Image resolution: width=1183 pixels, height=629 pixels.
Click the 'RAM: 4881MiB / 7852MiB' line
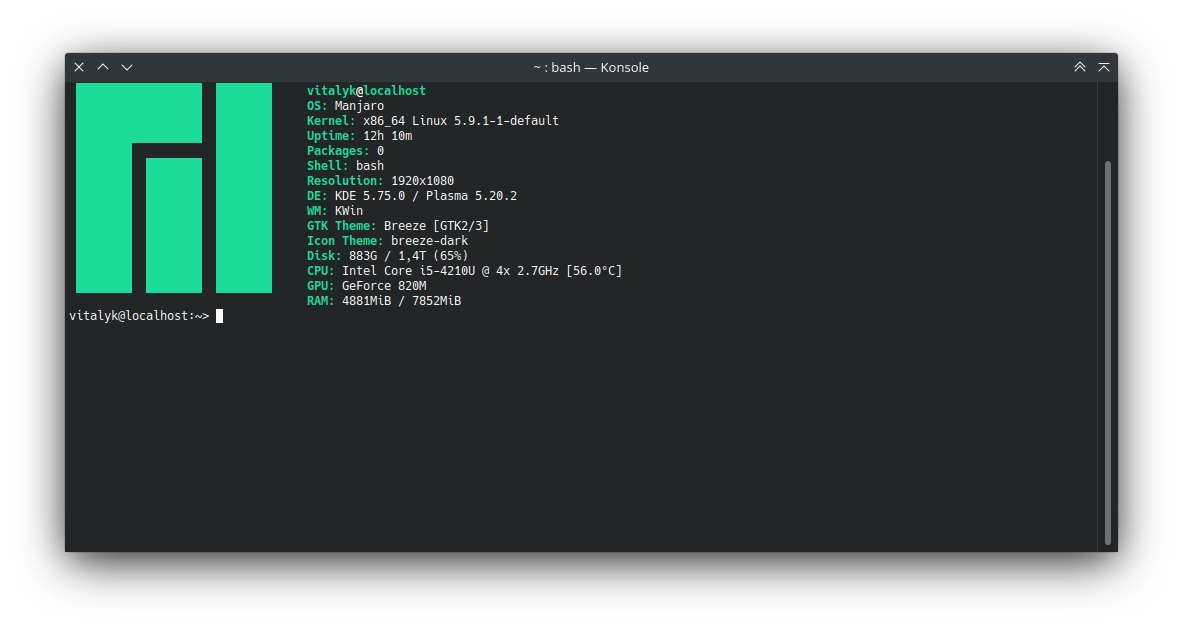383,301
